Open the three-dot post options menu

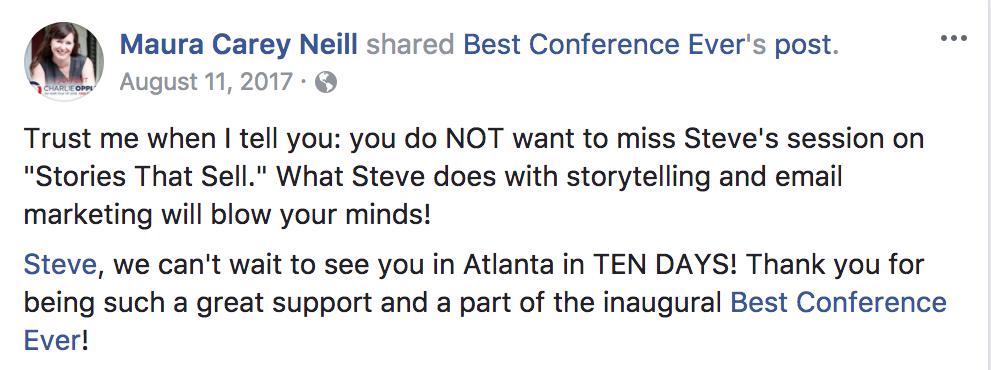click(953, 39)
